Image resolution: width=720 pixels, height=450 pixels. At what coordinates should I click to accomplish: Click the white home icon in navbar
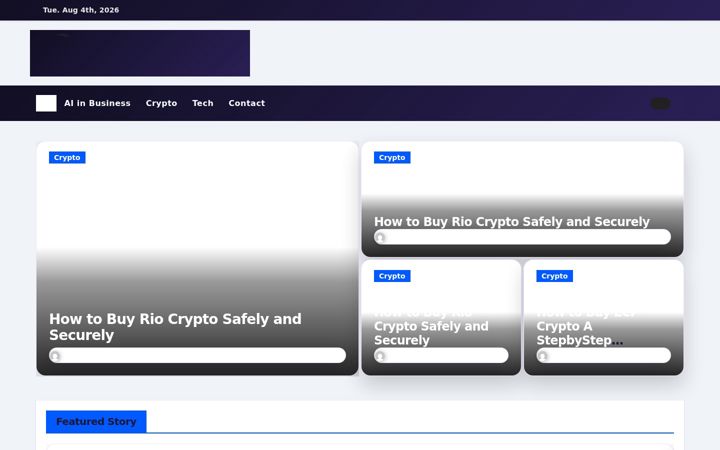pyautogui.click(x=46, y=103)
